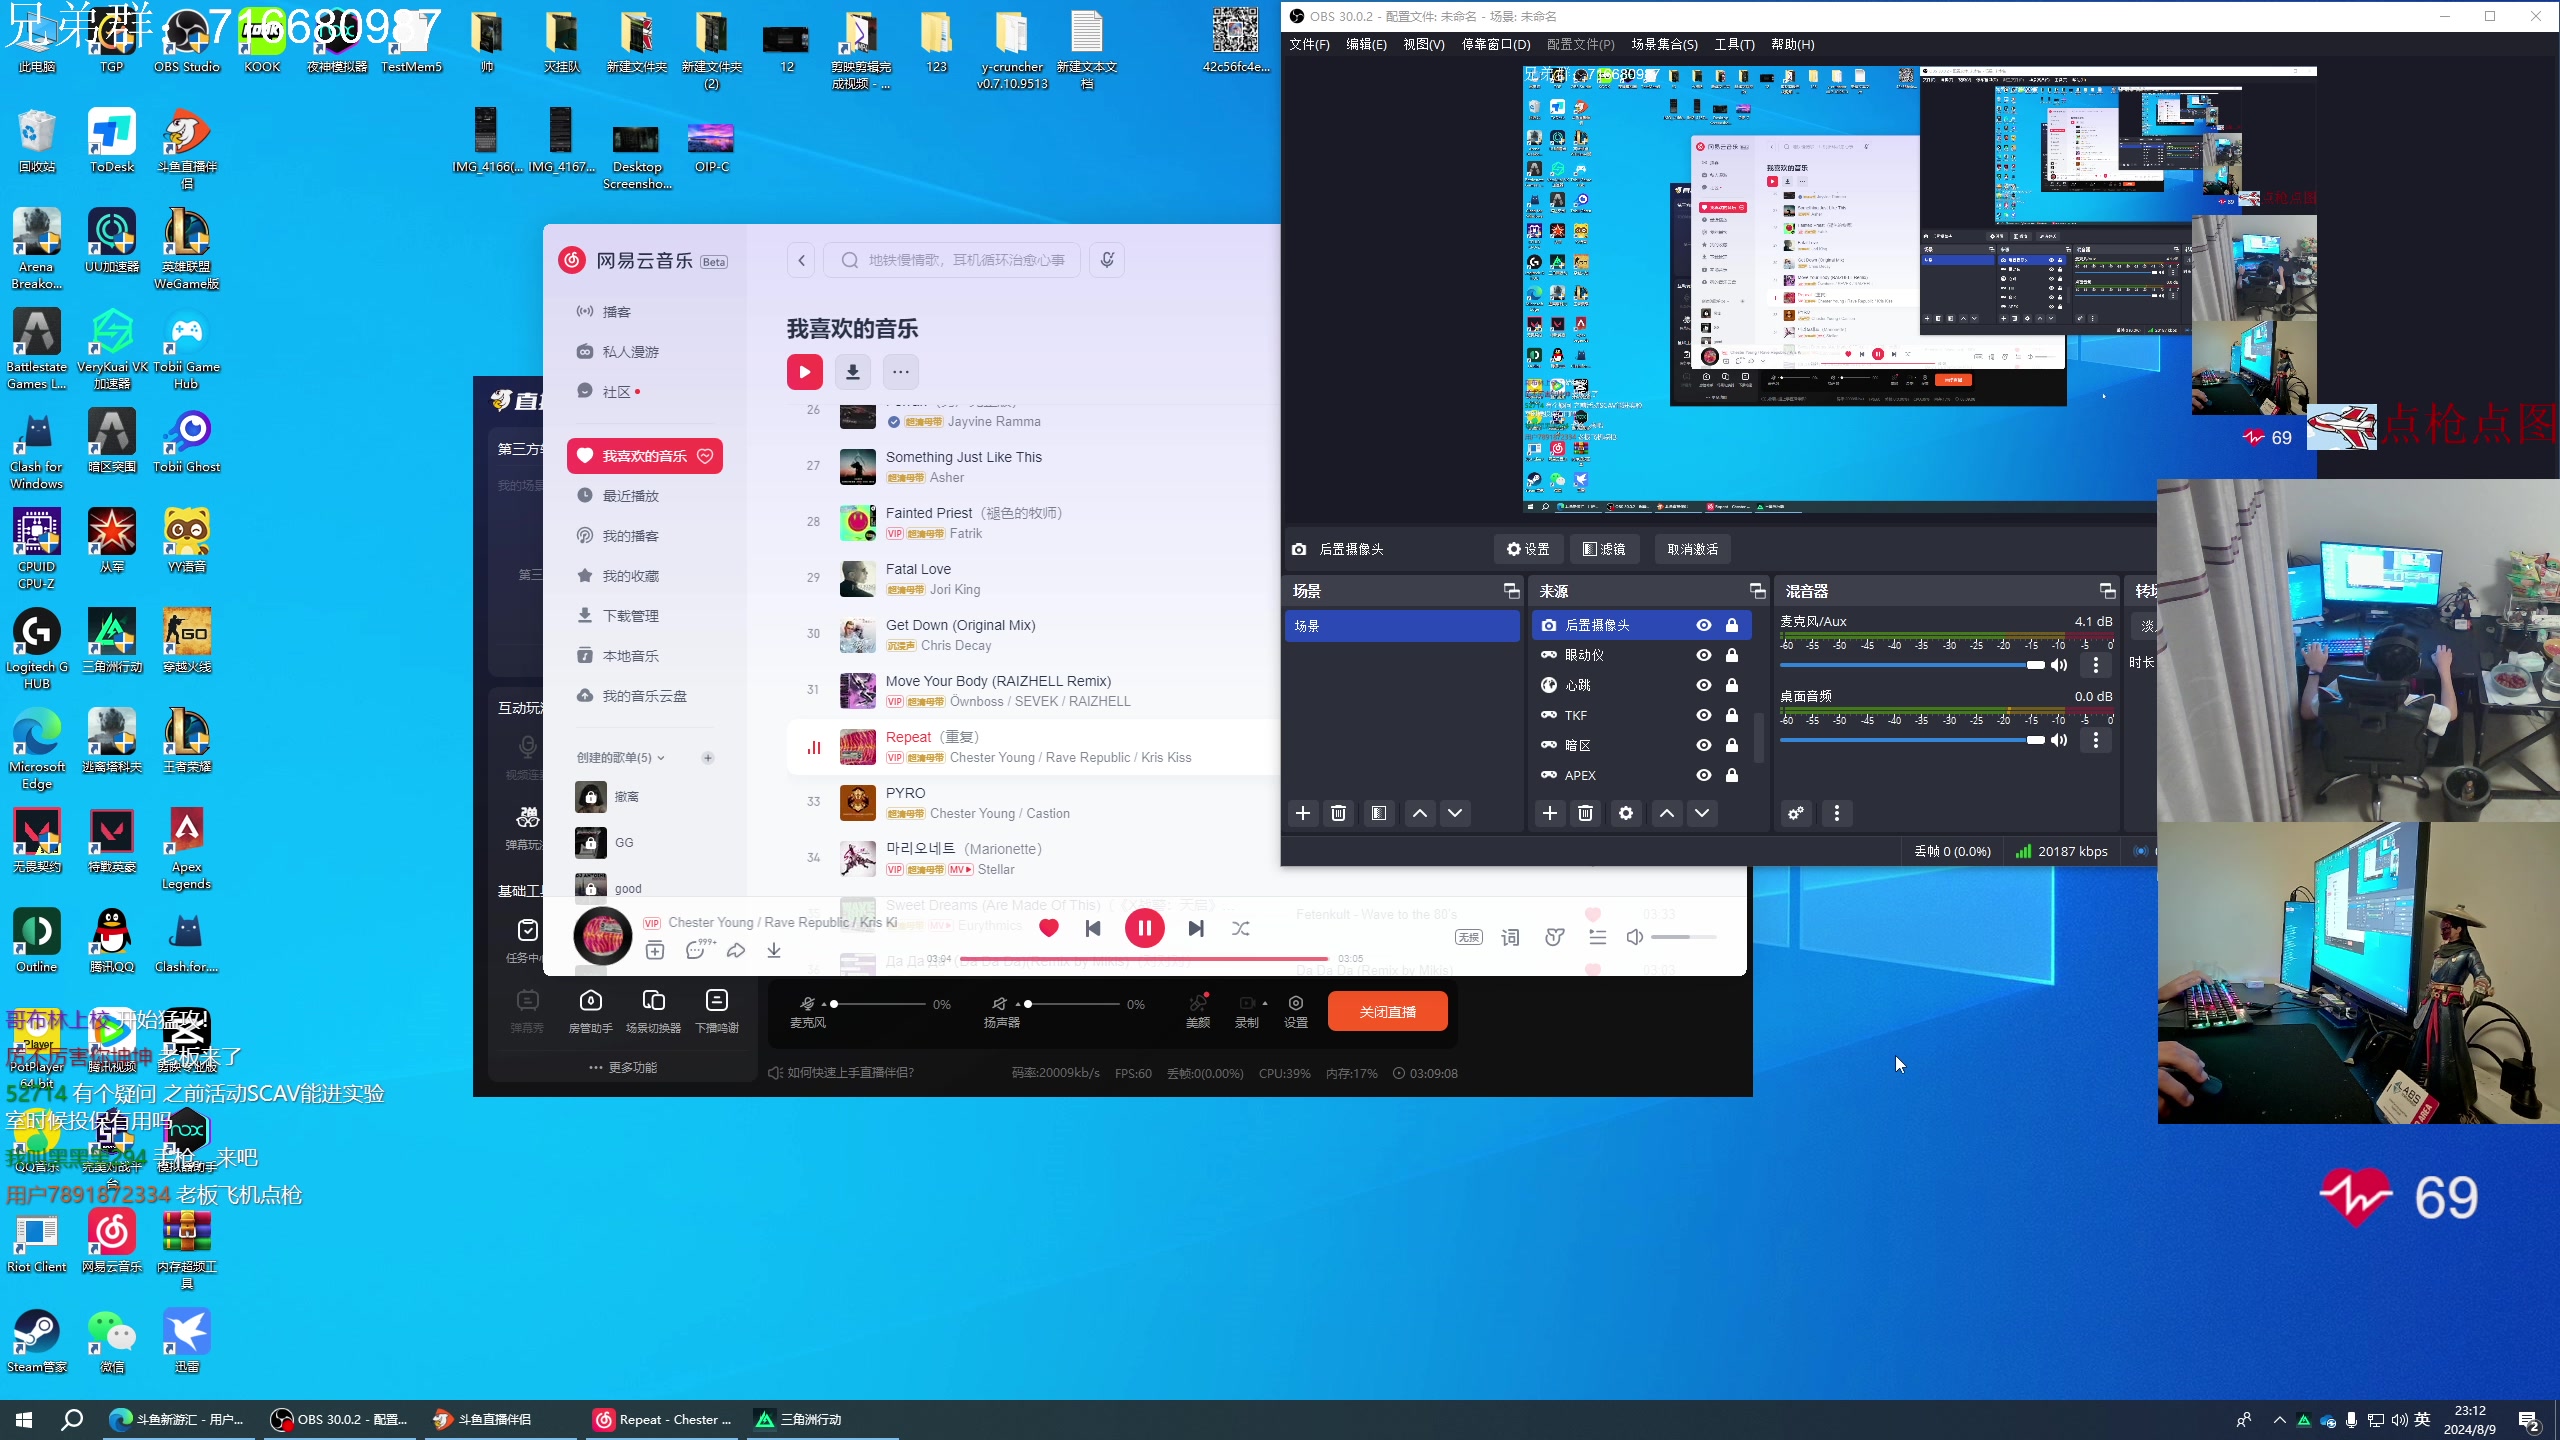Select 场景 in scenes list
The image size is (2560, 1440).
(x=1402, y=626)
